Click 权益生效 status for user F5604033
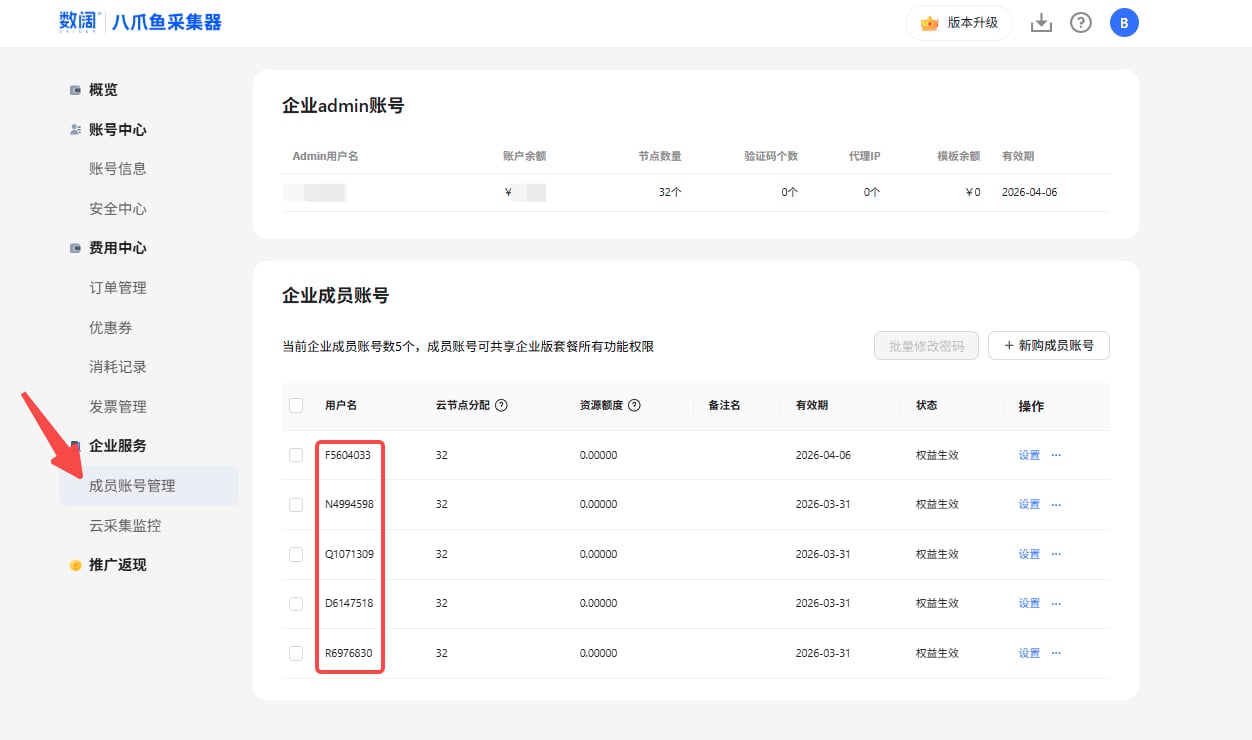 [937, 455]
